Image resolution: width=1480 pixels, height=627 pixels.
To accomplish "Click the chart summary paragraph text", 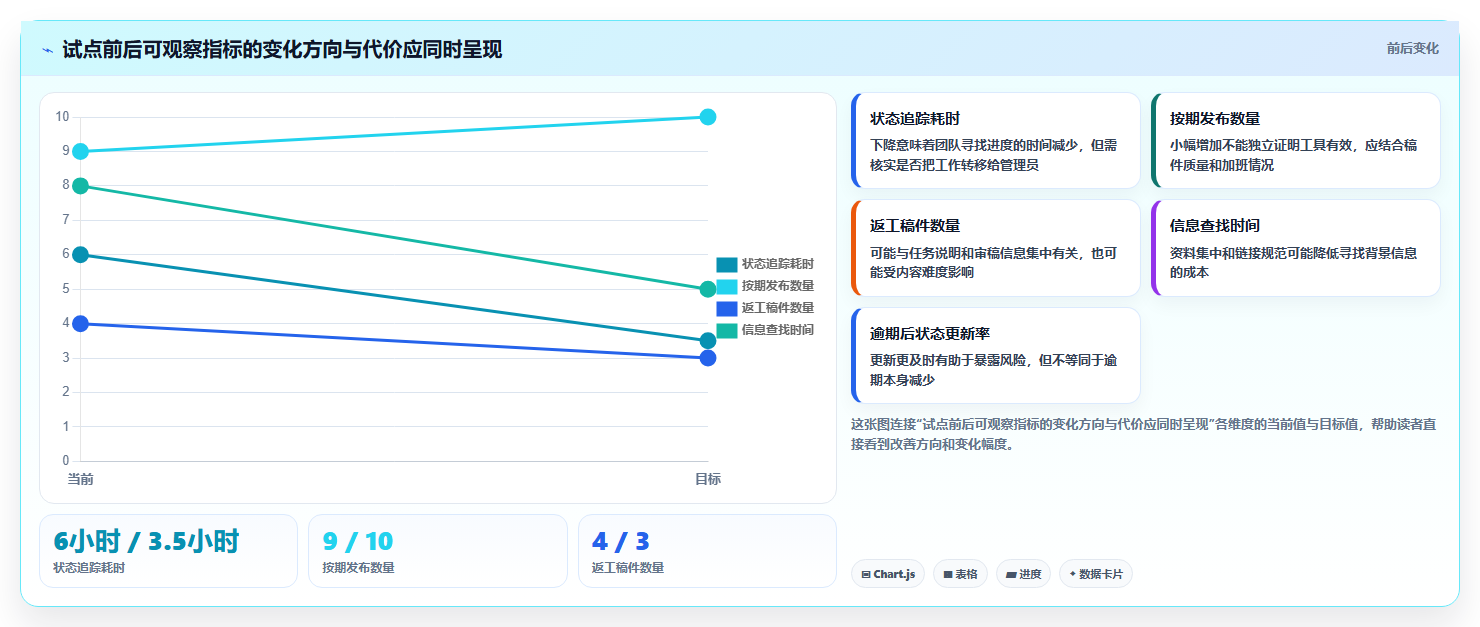I will 1144,434.
